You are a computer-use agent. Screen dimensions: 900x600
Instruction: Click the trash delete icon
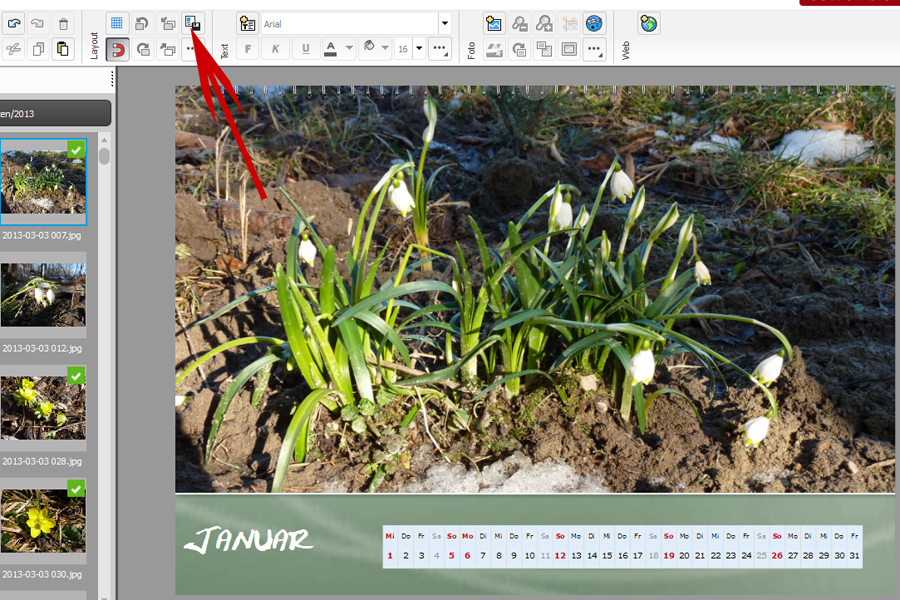pos(63,24)
